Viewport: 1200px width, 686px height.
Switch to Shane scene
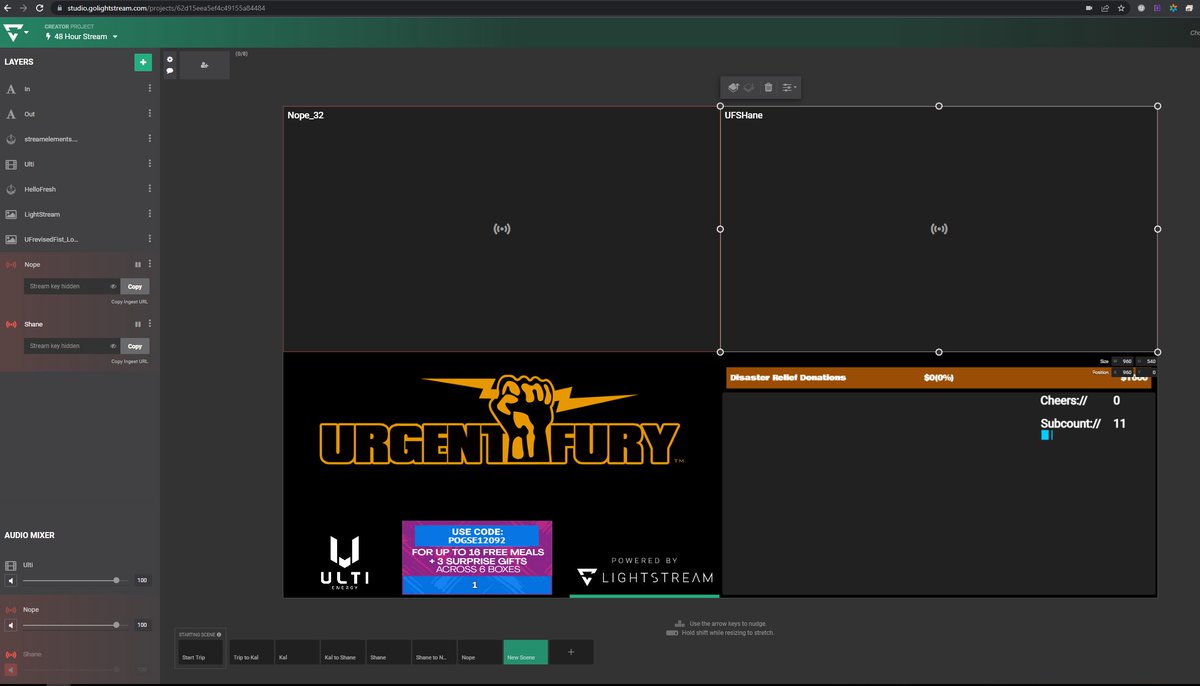389,652
